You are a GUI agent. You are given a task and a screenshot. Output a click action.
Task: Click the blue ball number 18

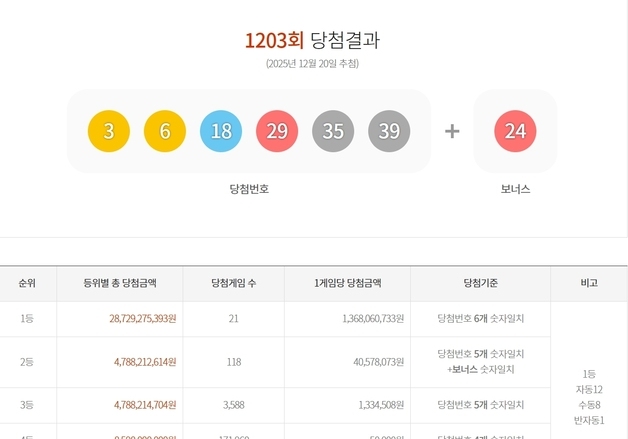pos(221,131)
